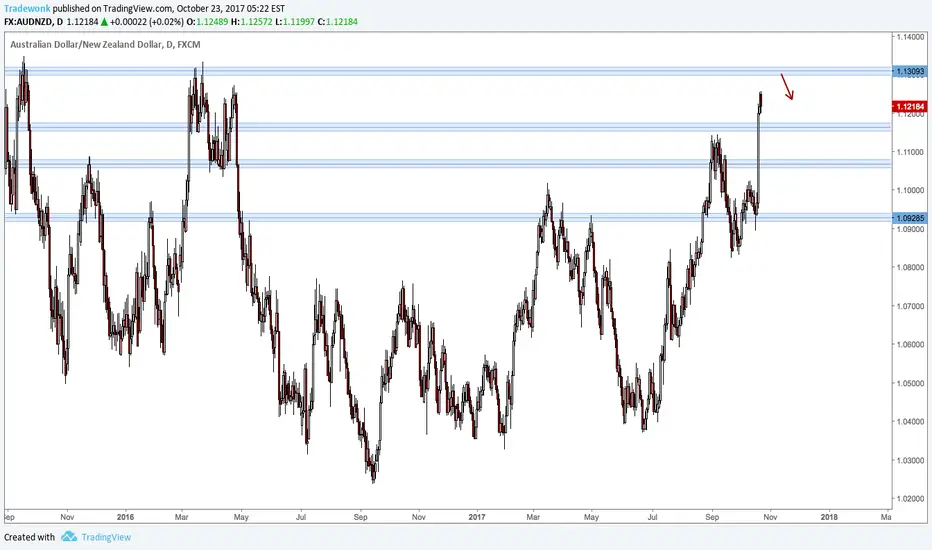Open the Tradewonk author link
Viewport: 932px width, 550px height.
[27, 9]
